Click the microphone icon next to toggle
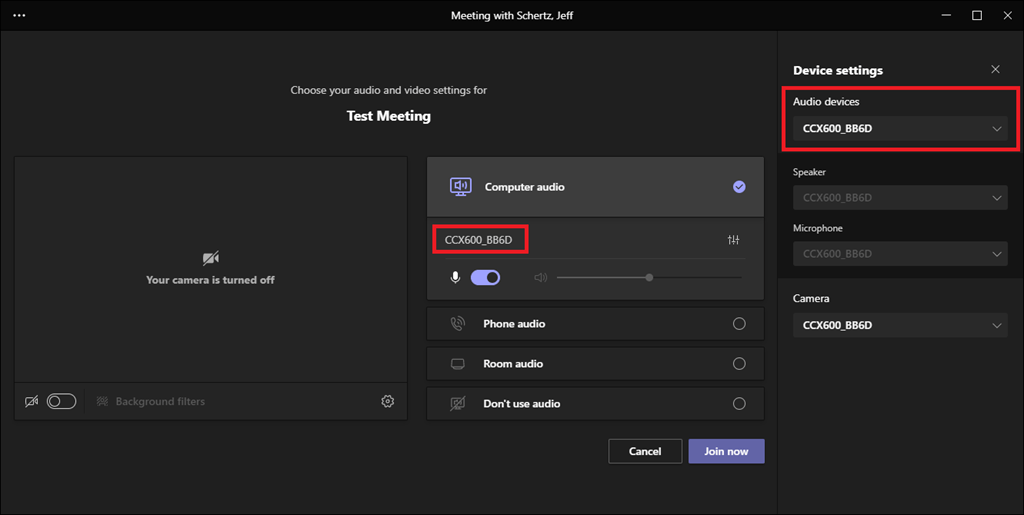1024x515 pixels. 455,277
